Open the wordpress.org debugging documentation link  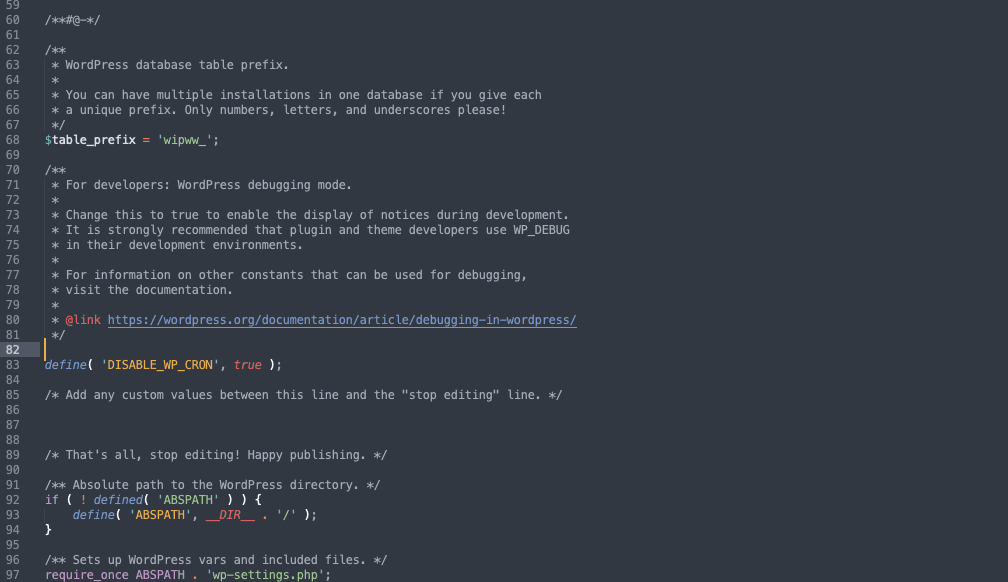[x=342, y=320]
